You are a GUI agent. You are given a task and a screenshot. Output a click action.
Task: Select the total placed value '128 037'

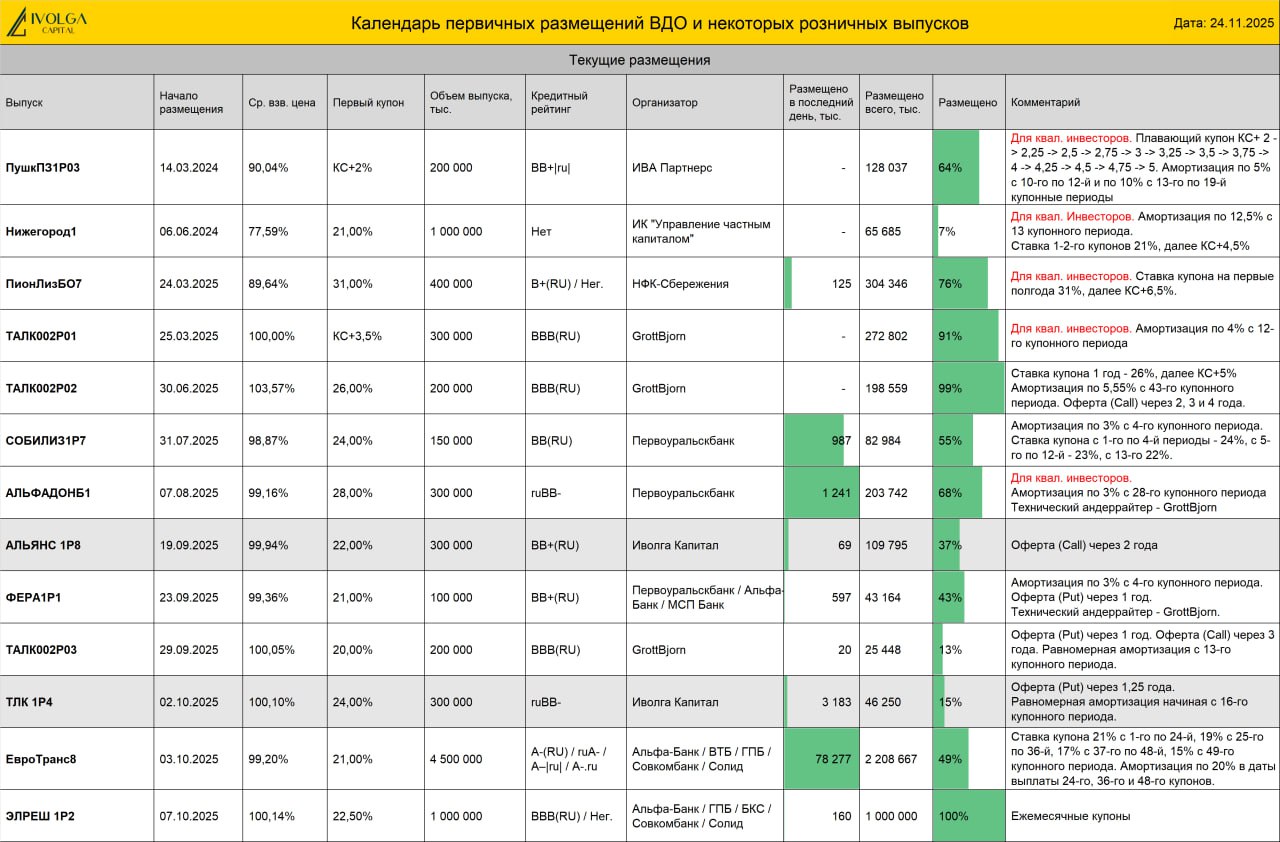[x=886, y=168]
